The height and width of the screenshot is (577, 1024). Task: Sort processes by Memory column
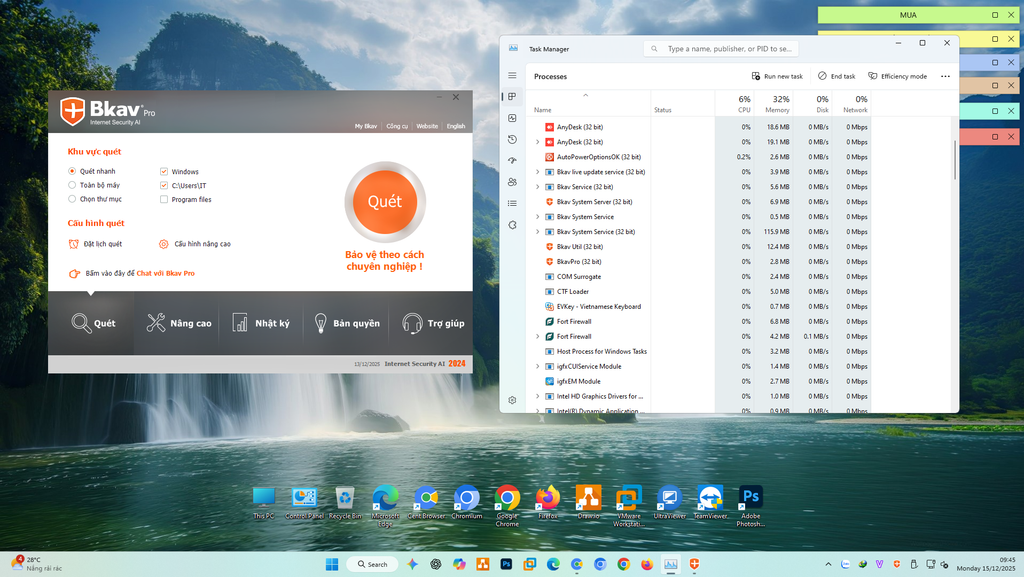(774, 104)
